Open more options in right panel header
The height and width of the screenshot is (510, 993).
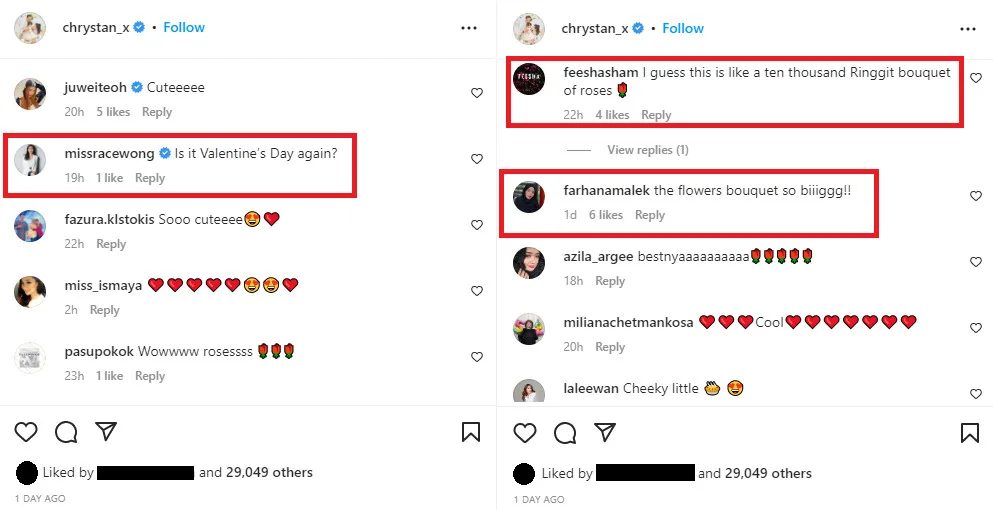pyautogui.click(x=968, y=28)
